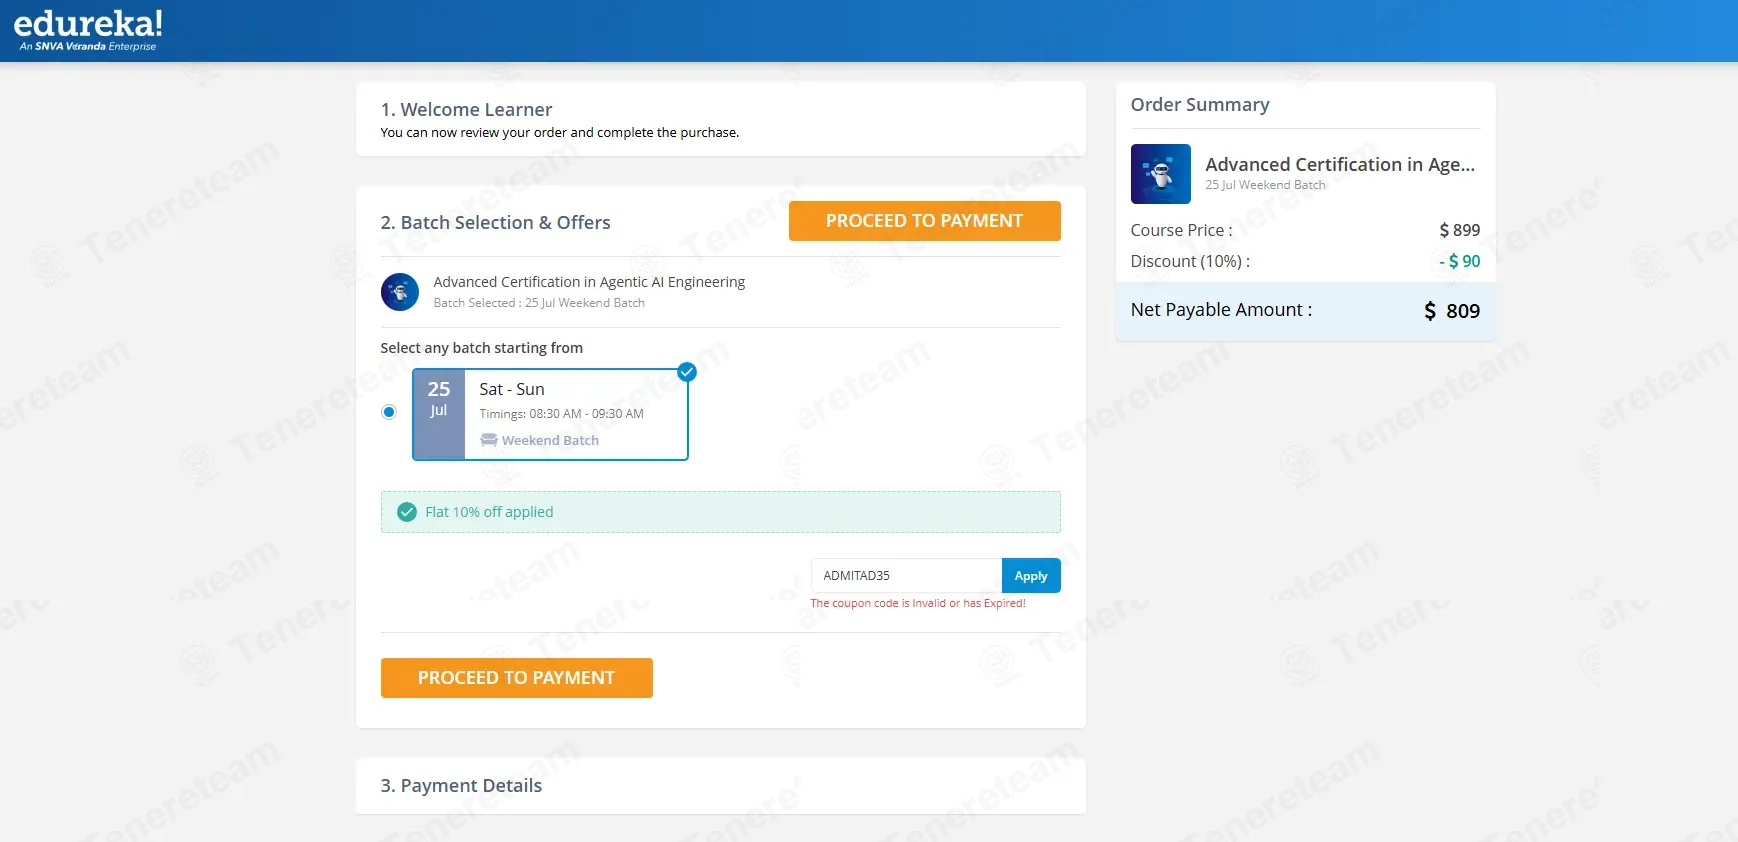Apply the coupon code
This screenshot has width=1738, height=842.
click(1031, 576)
